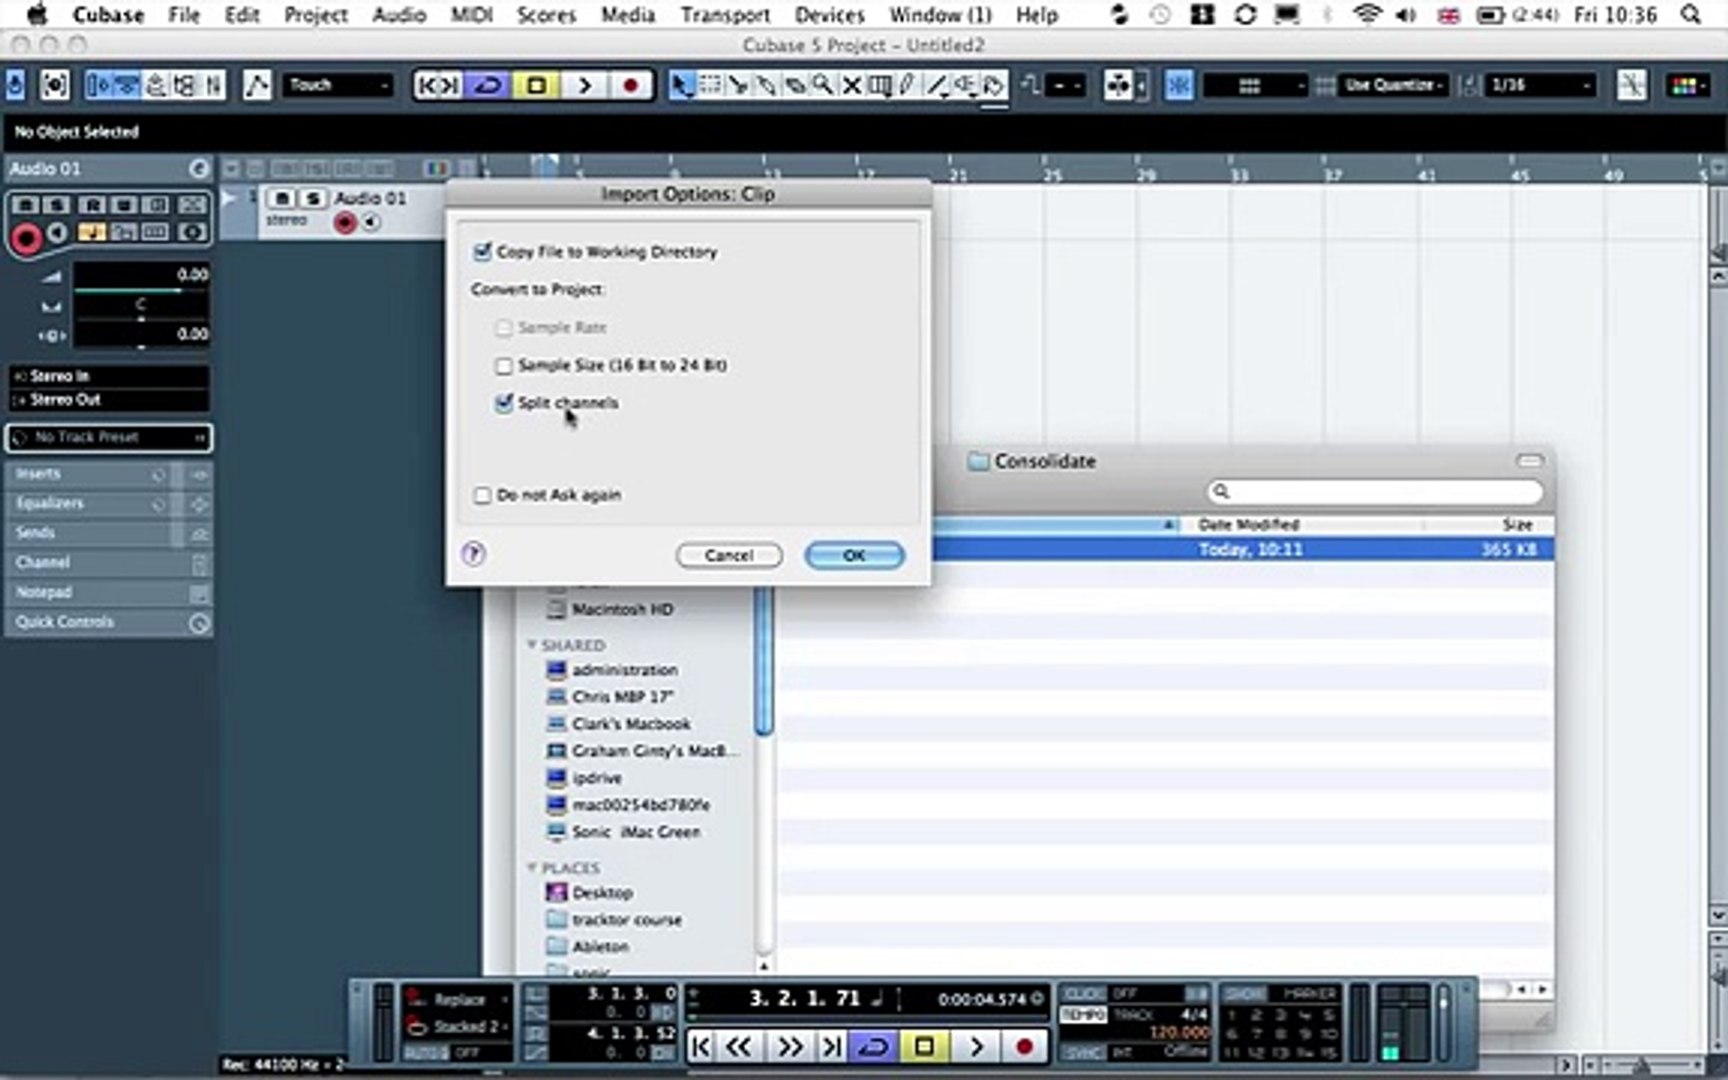Open the File menu

click(184, 15)
